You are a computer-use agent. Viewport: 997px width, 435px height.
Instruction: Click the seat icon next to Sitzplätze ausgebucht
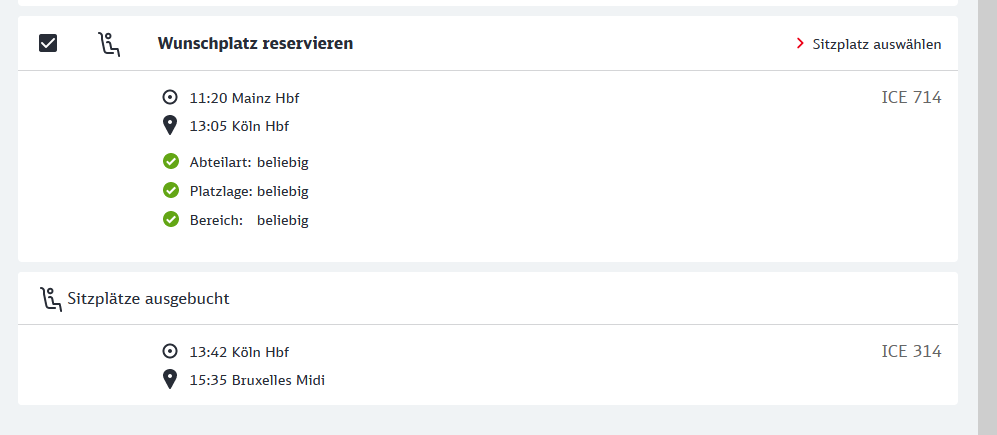coord(50,298)
